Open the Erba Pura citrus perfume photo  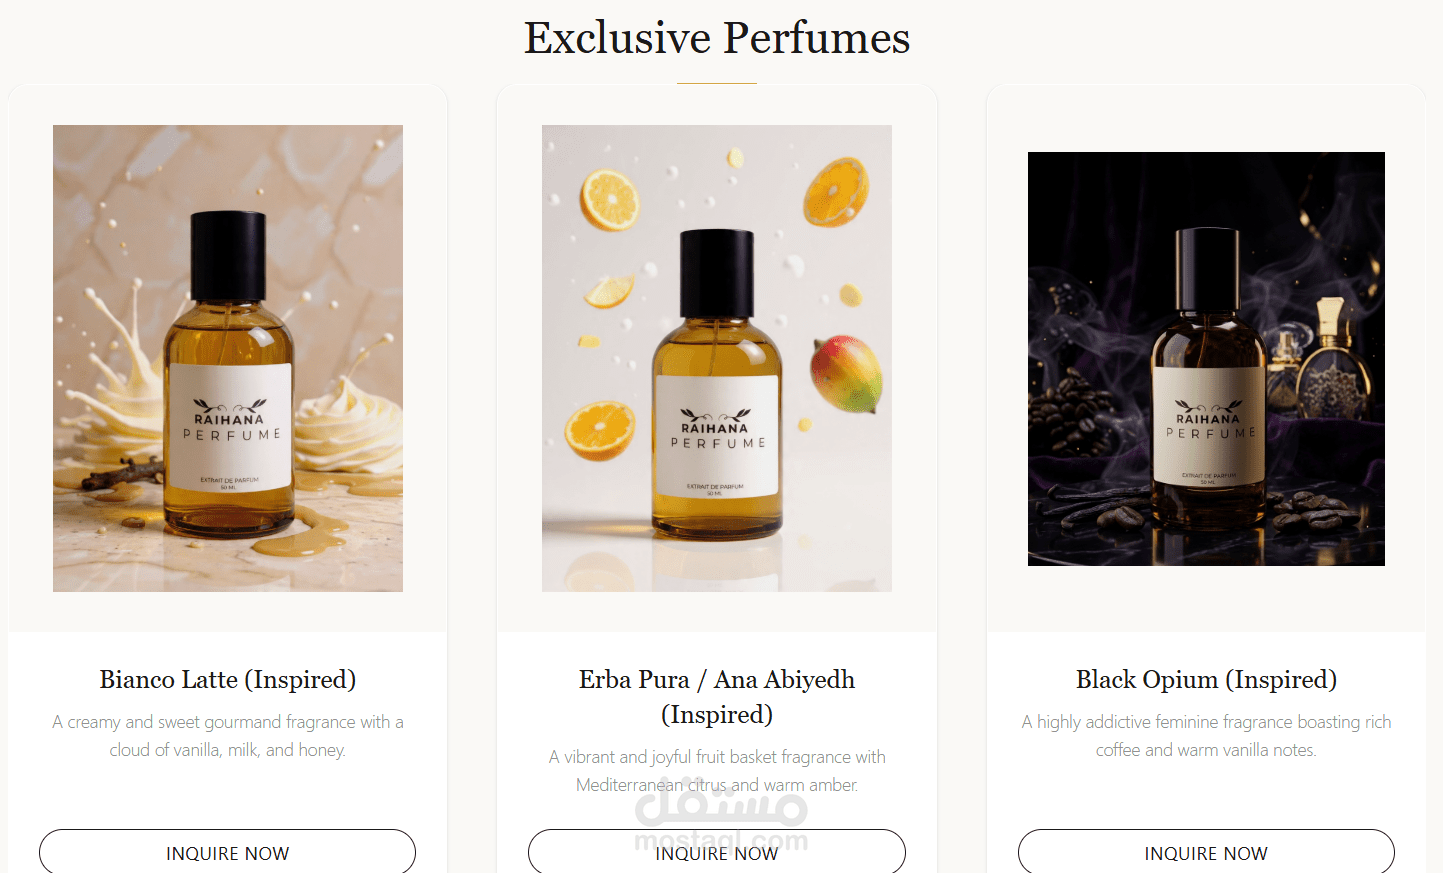tap(717, 358)
